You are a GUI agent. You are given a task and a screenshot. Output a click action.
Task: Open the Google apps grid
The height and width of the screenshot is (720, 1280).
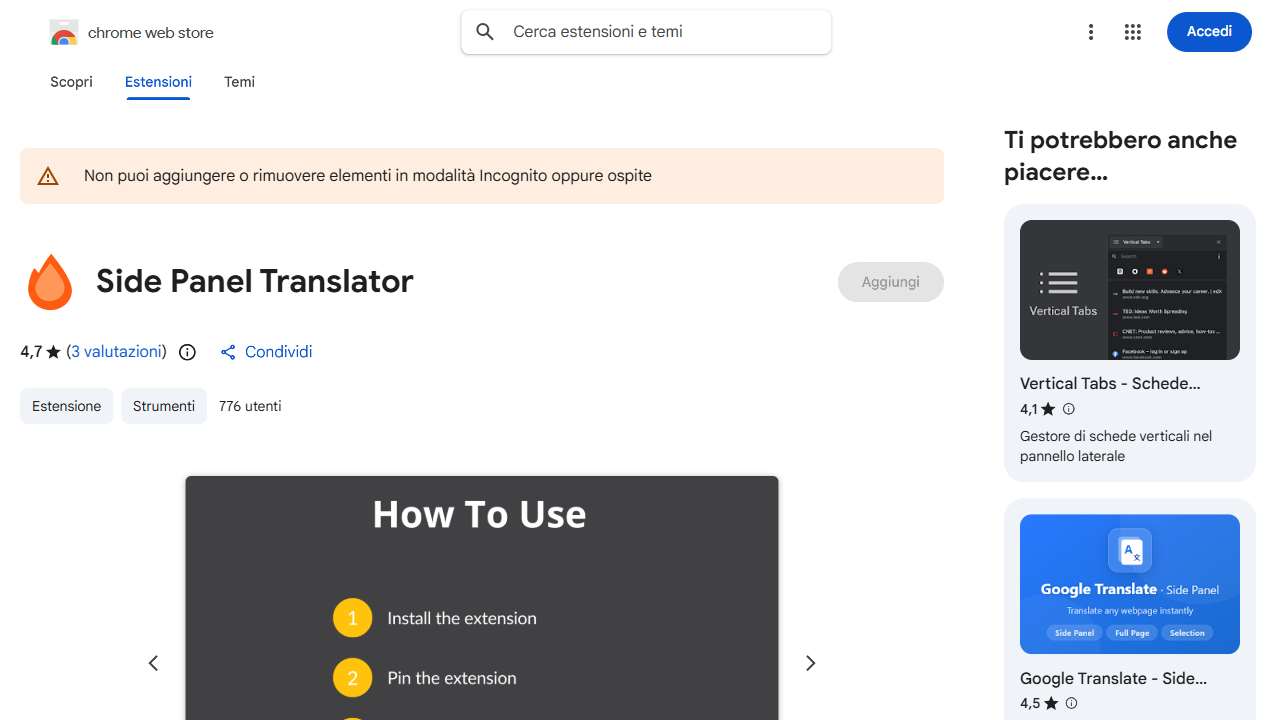point(1132,32)
